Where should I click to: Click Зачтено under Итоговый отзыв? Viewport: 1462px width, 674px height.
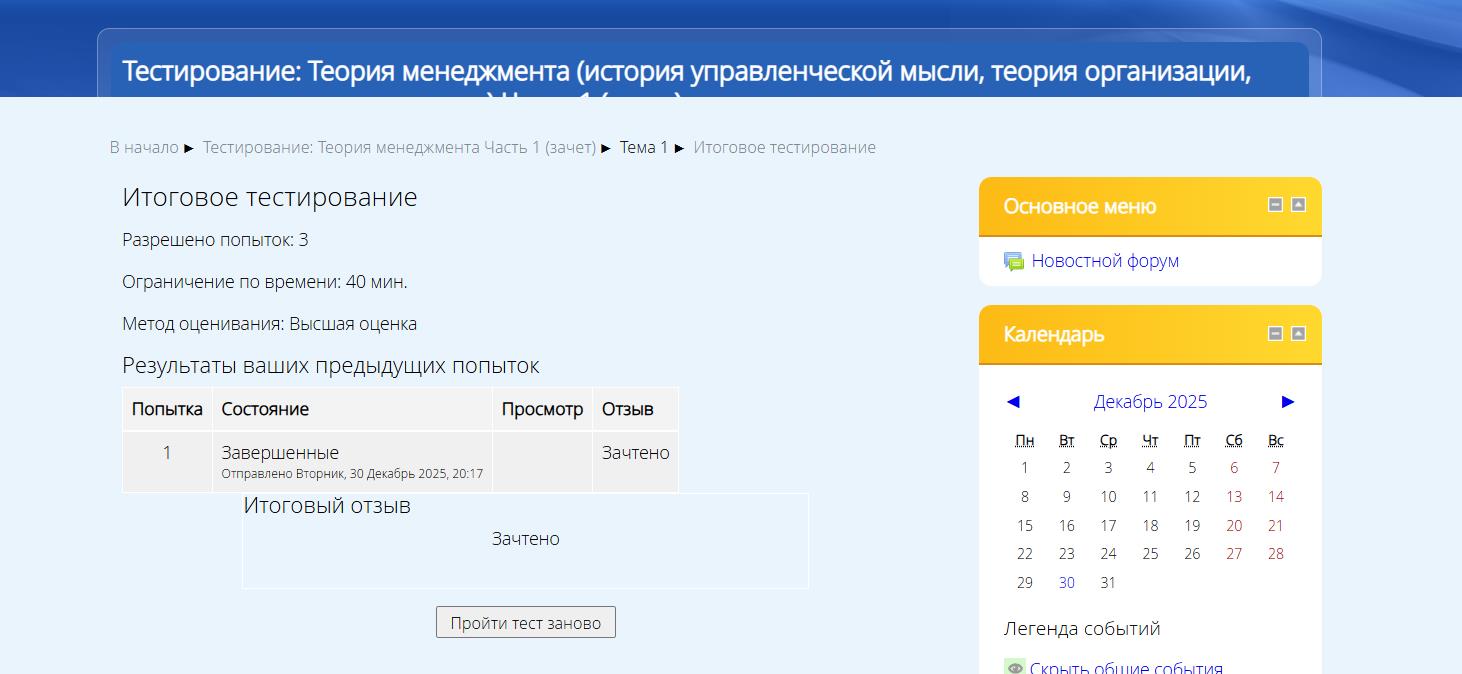click(526, 539)
